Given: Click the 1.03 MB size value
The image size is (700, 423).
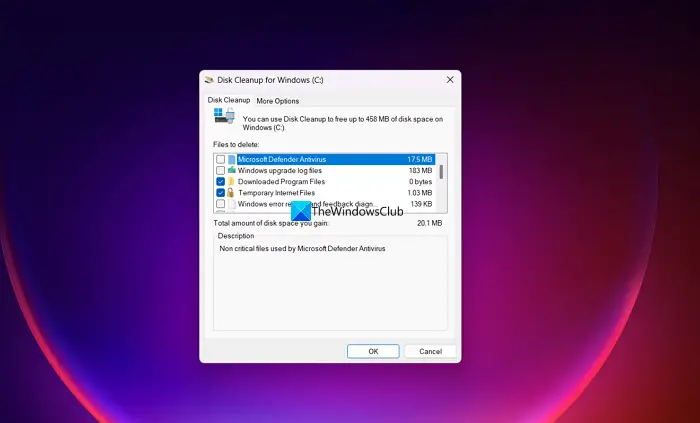Looking at the screenshot, I should [x=420, y=193].
